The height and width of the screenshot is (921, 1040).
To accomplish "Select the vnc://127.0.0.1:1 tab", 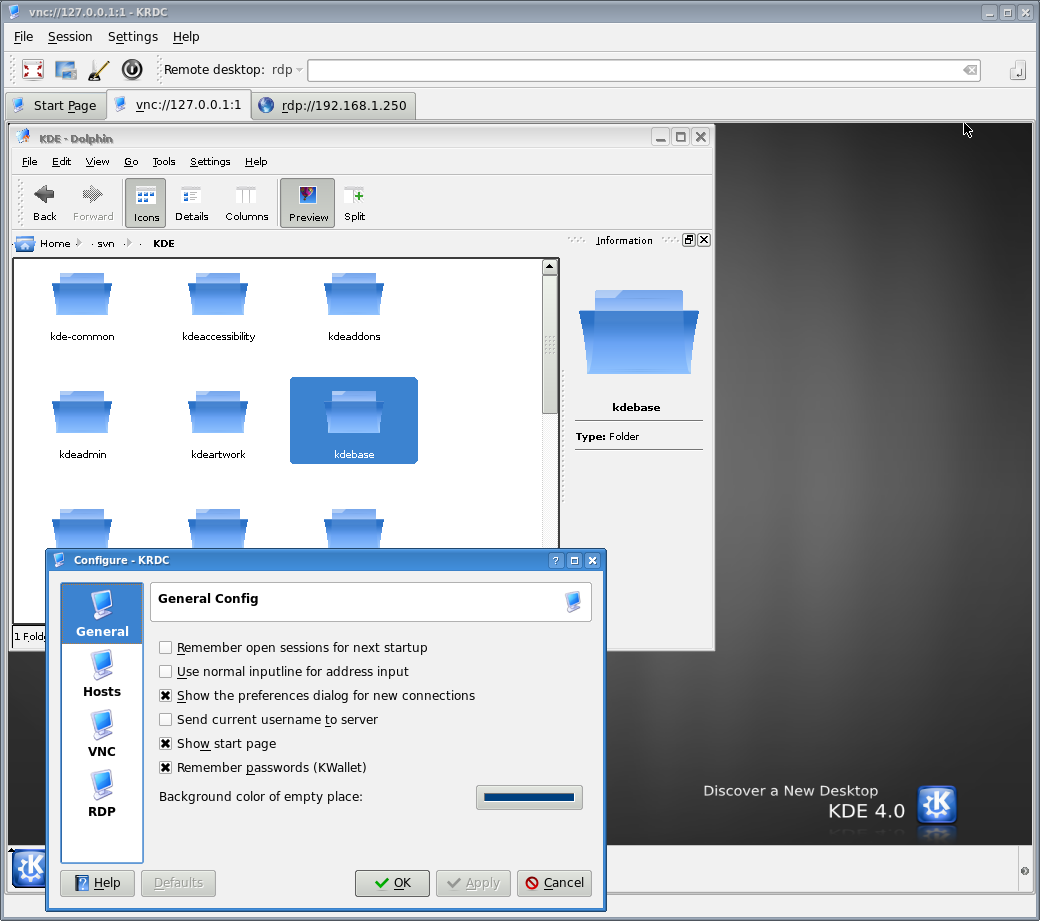I will coord(178,105).
